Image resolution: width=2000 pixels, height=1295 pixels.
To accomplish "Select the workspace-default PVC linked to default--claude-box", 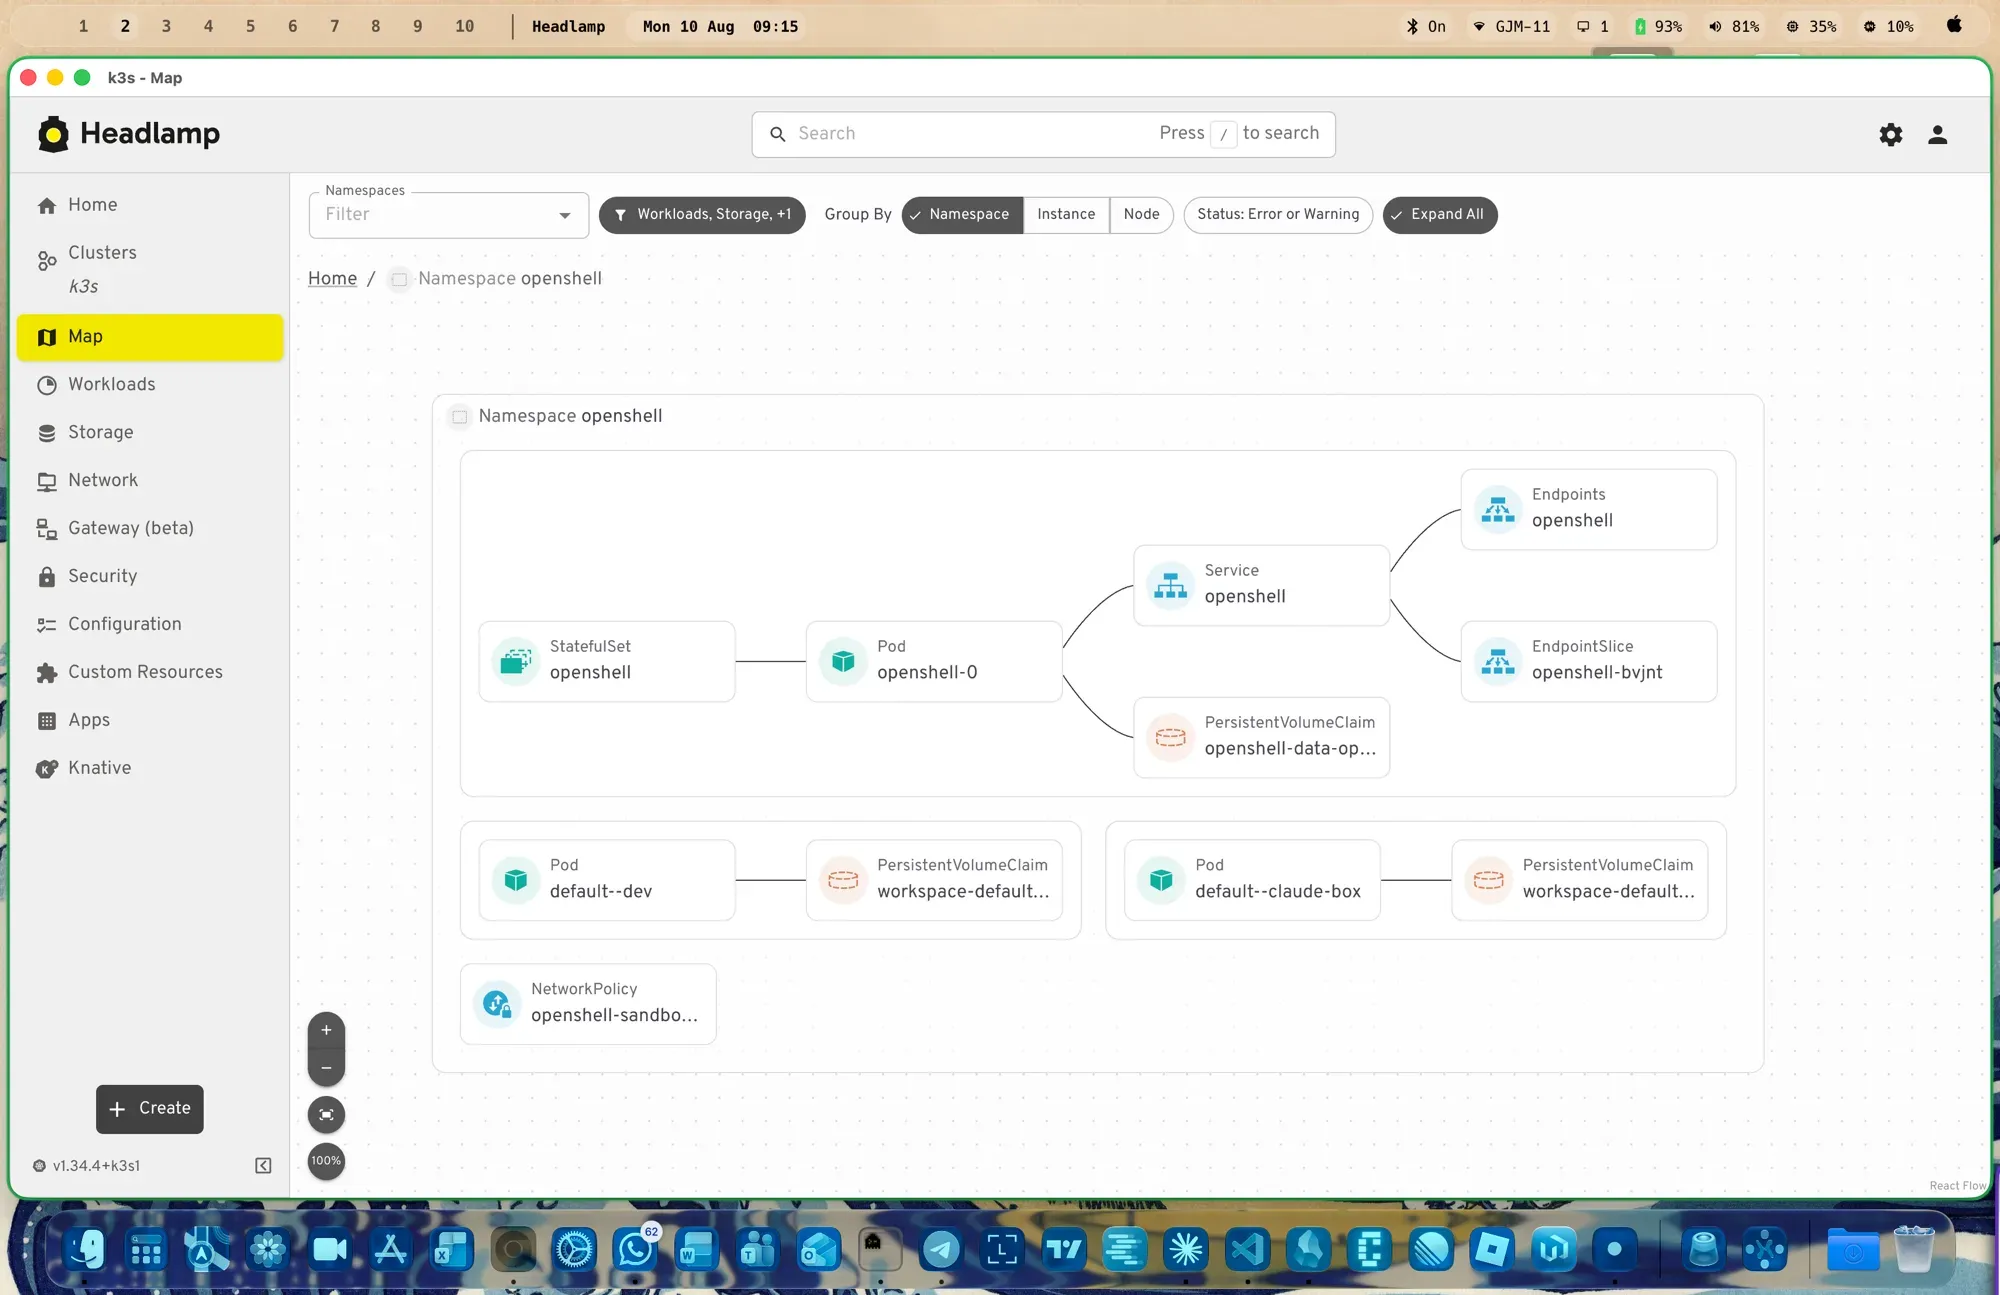I will click(x=1580, y=879).
